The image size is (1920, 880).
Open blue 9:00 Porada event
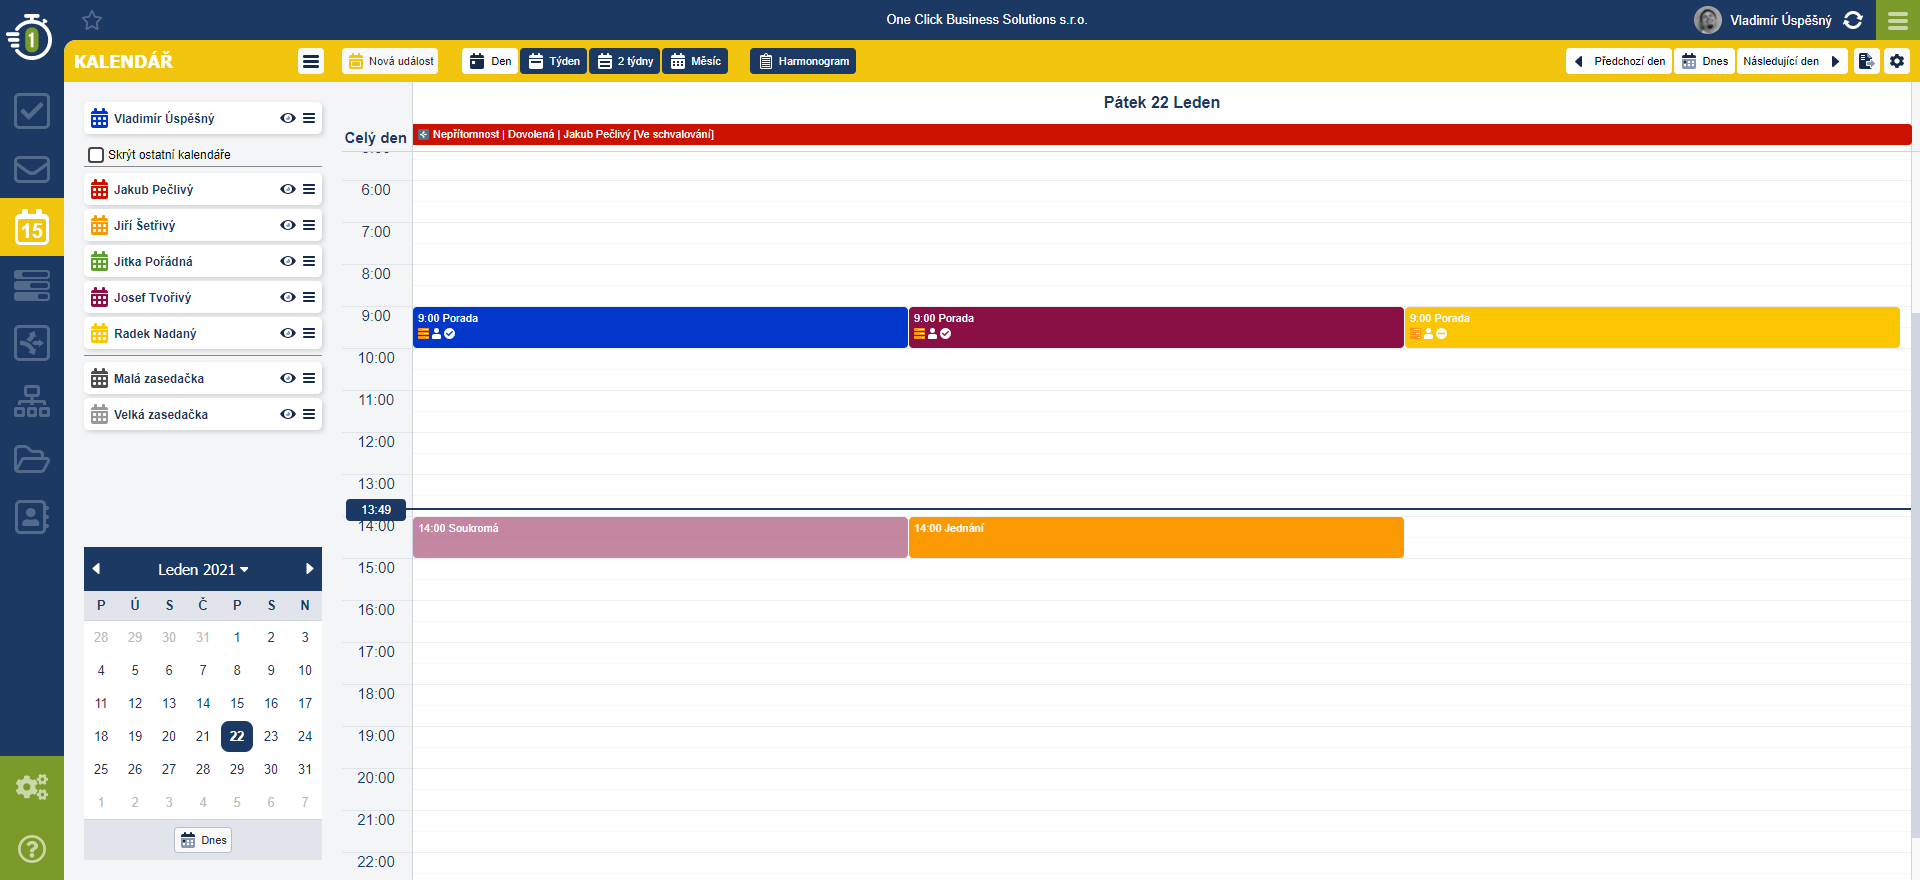[x=660, y=327]
